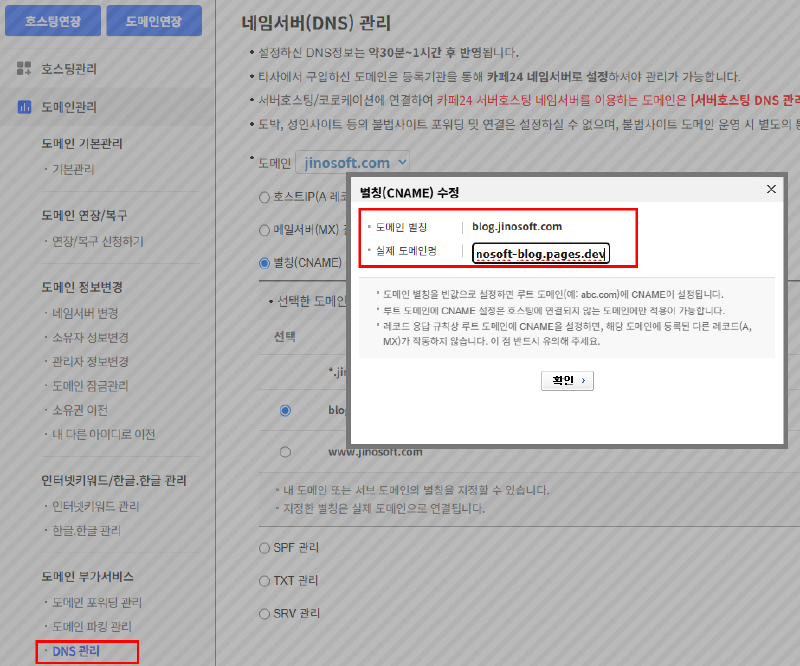Open 도메인 잠금관리 link
Screen dimensions: 800x666
pos(90,386)
